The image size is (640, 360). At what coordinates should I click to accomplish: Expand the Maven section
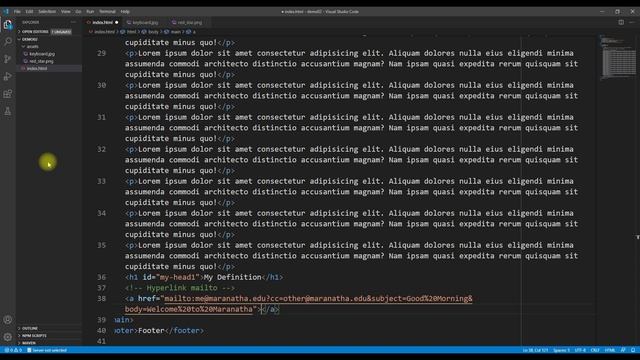pyautogui.click(x=29, y=343)
